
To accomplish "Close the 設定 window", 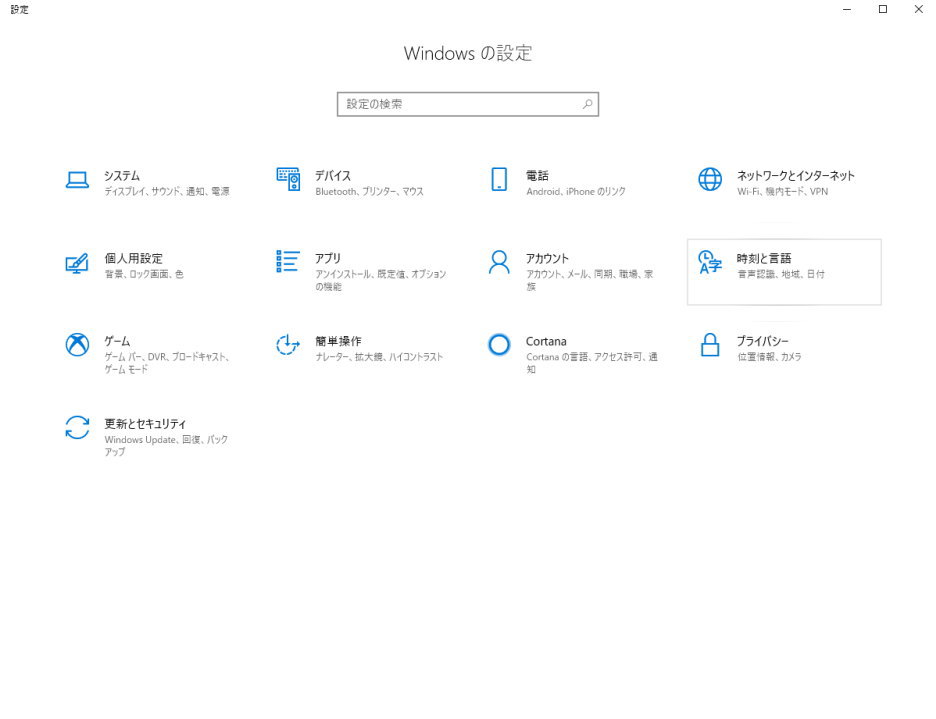I will [919, 9].
